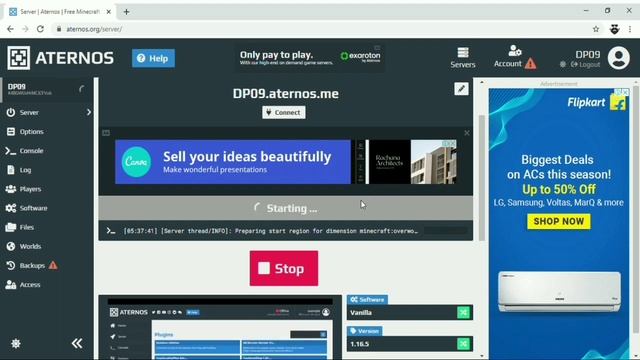The width and height of the screenshot is (640, 360).
Task: Click the Aternos logo icon
Action: [x=18, y=58]
